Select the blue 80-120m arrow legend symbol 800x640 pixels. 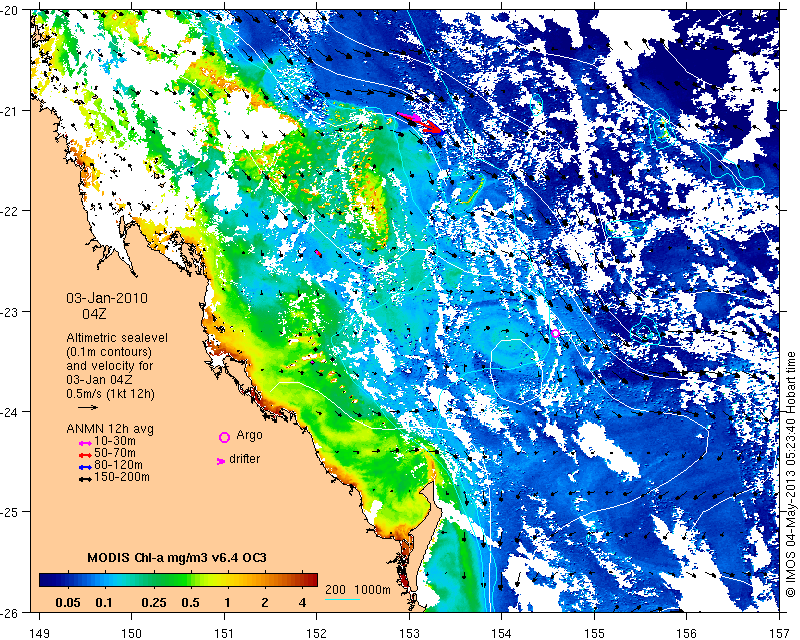coord(85,466)
